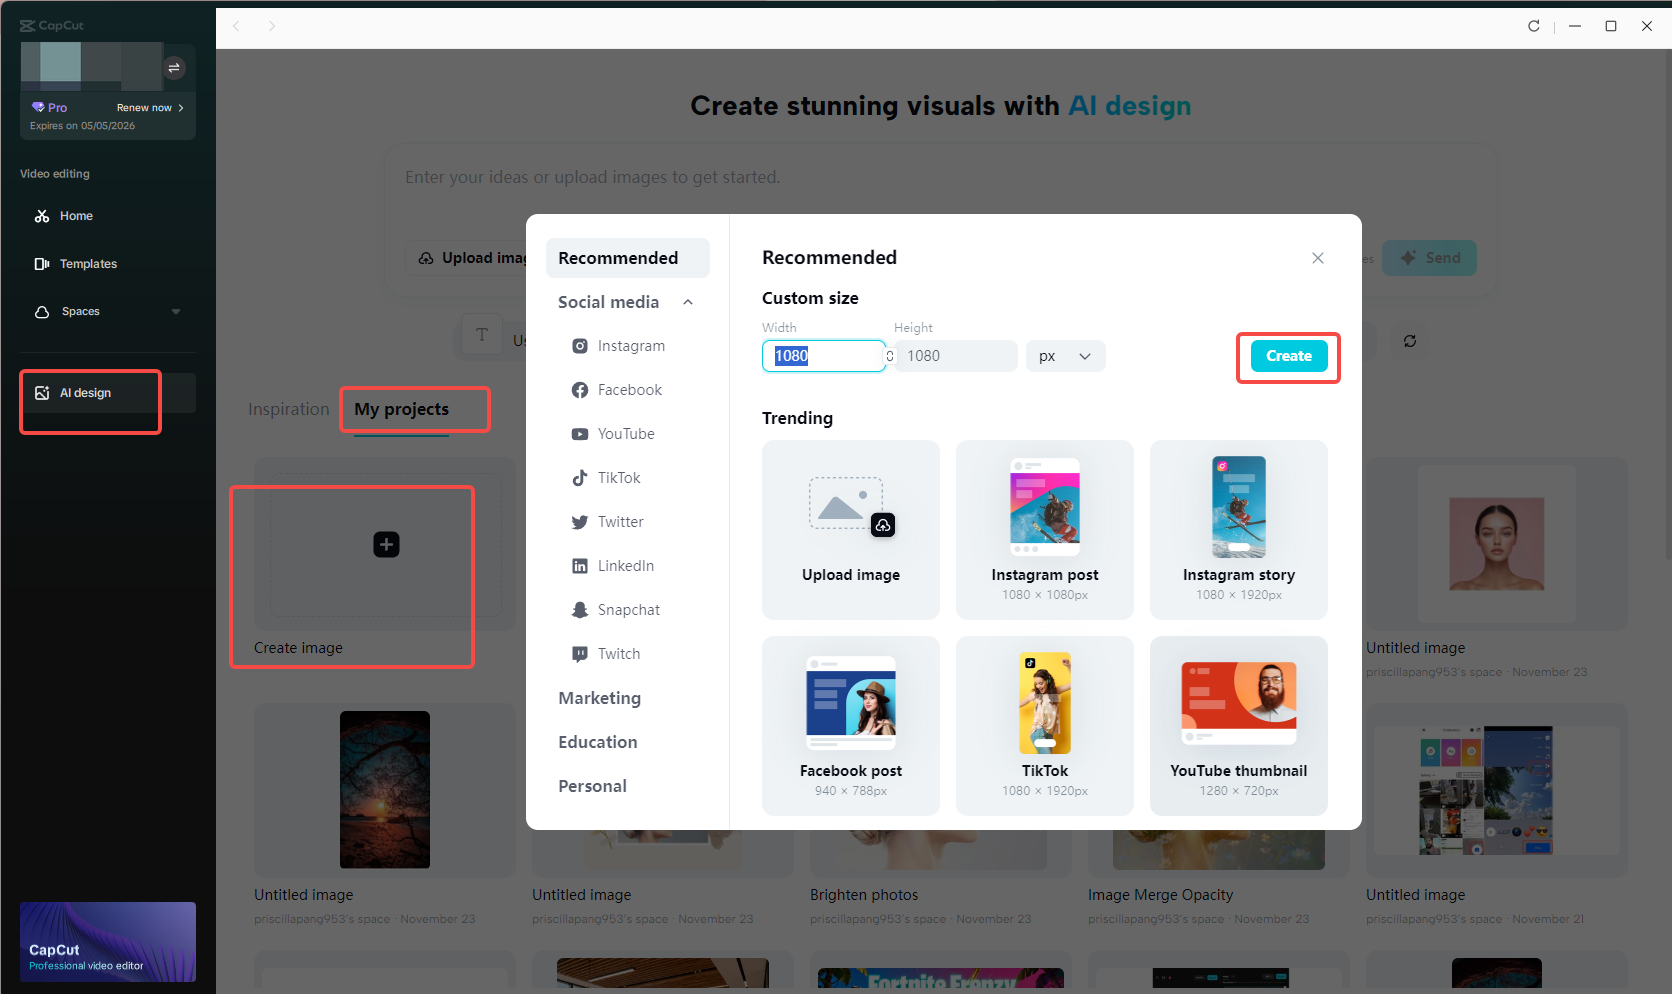The height and width of the screenshot is (994, 1672).
Task: Select the YouTube thumbnail trending preset
Action: 1238,725
